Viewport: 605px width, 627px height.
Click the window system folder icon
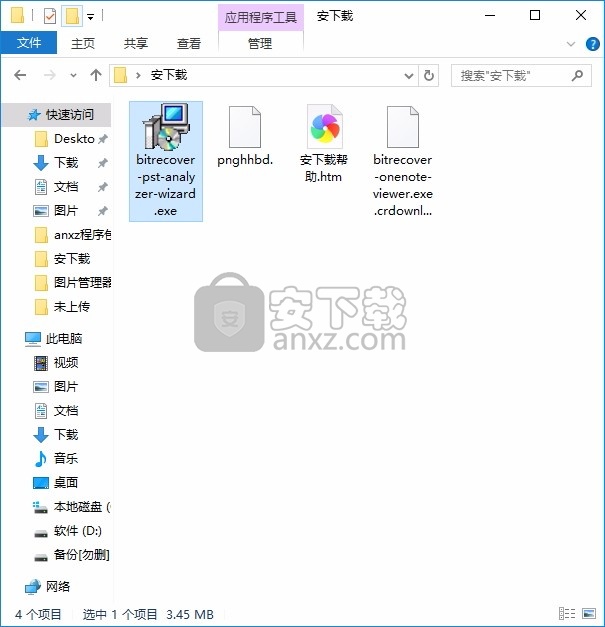[x=17, y=16]
